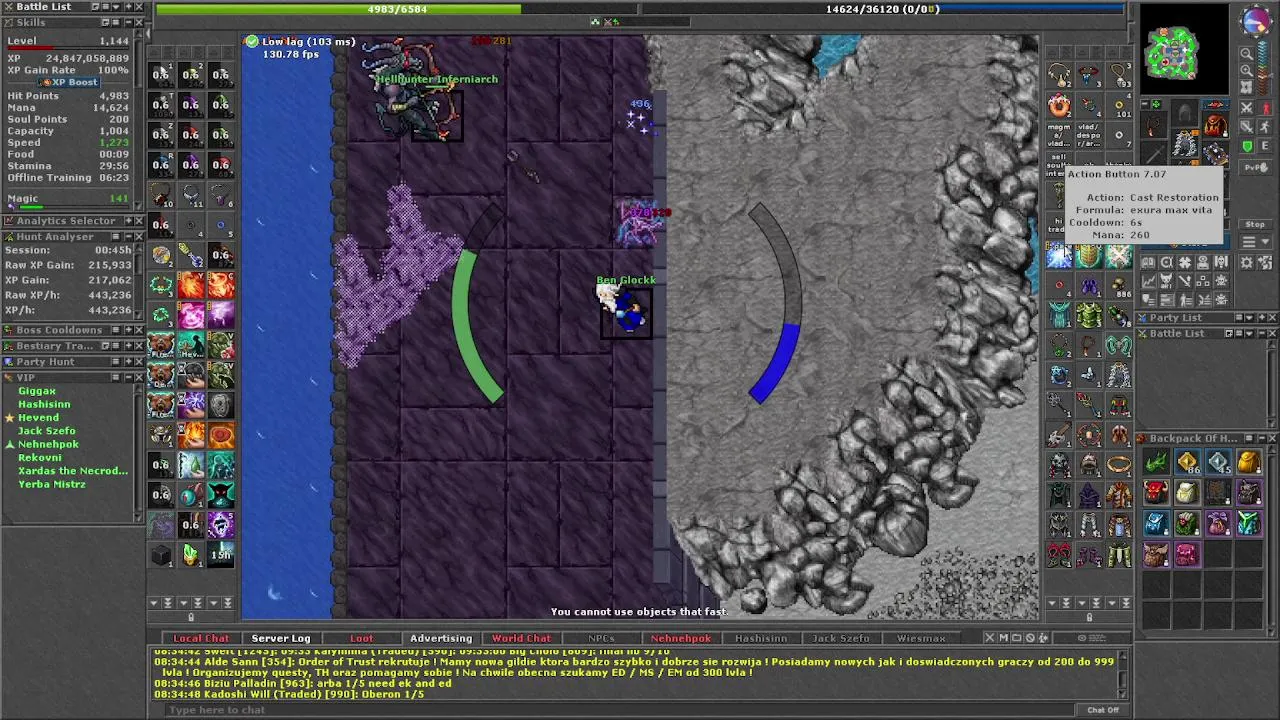Use the 15h action button in left bar
1280x720 pixels.
pyautogui.click(x=221, y=553)
